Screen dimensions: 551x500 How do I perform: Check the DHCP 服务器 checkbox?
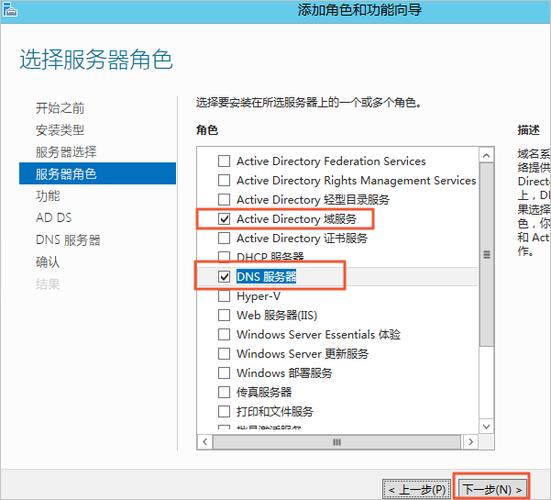pos(224,257)
